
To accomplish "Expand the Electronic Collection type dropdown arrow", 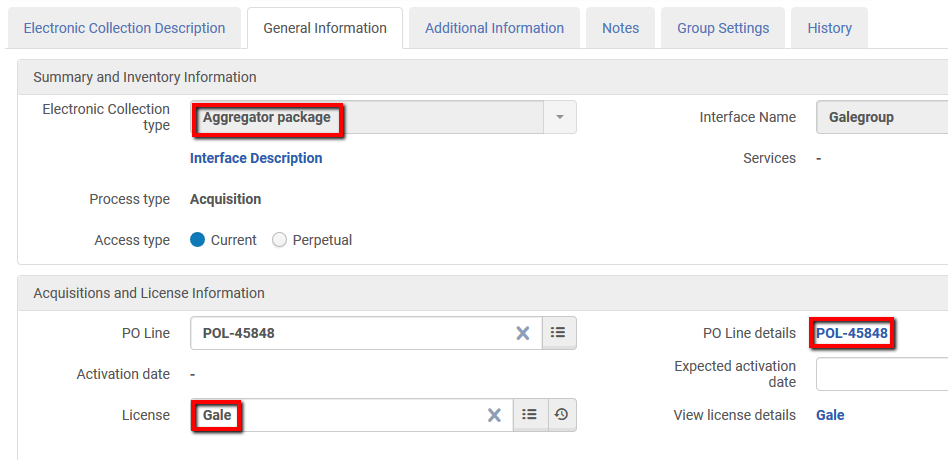I will [560, 117].
